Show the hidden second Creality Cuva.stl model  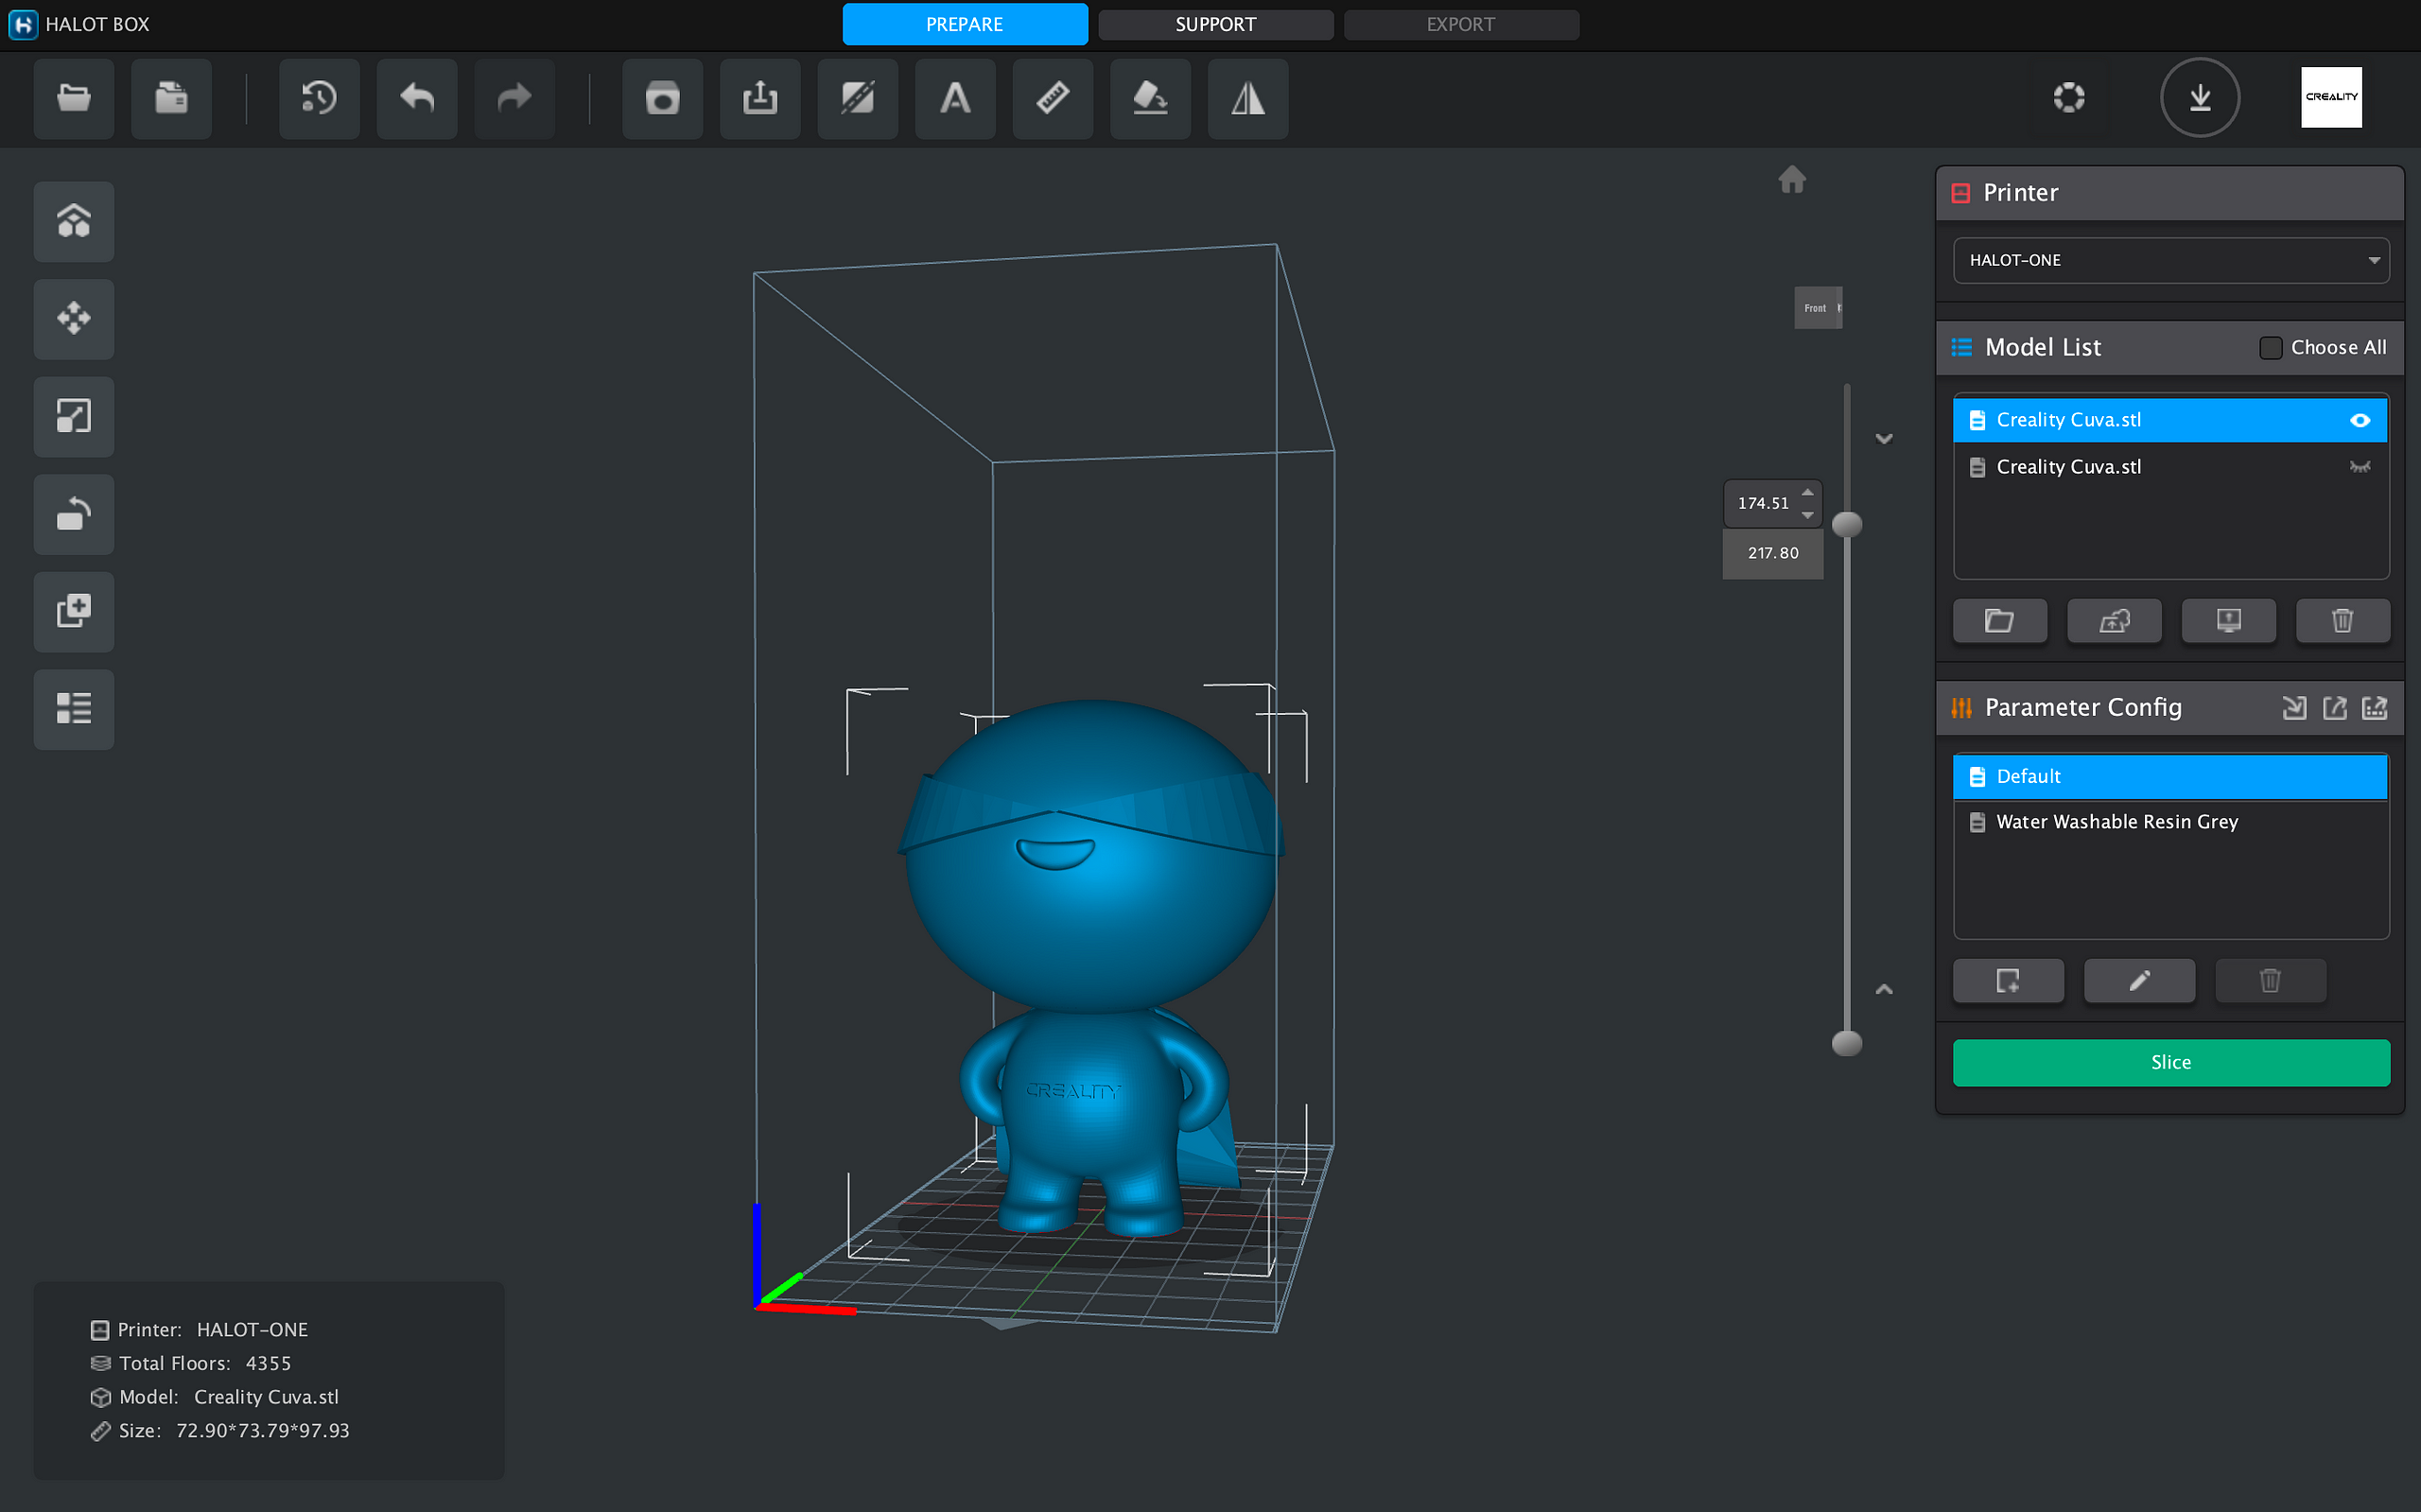pos(2359,467)
